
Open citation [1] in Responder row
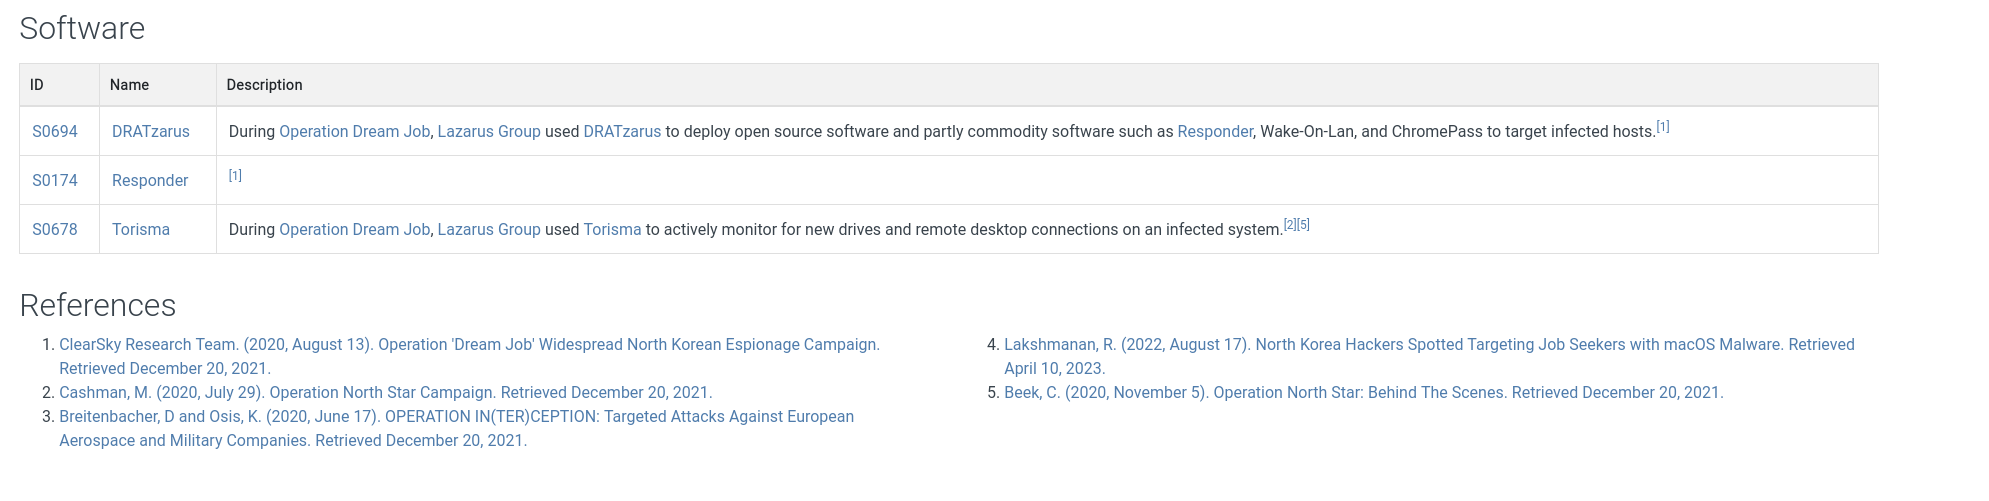point(235,175)
